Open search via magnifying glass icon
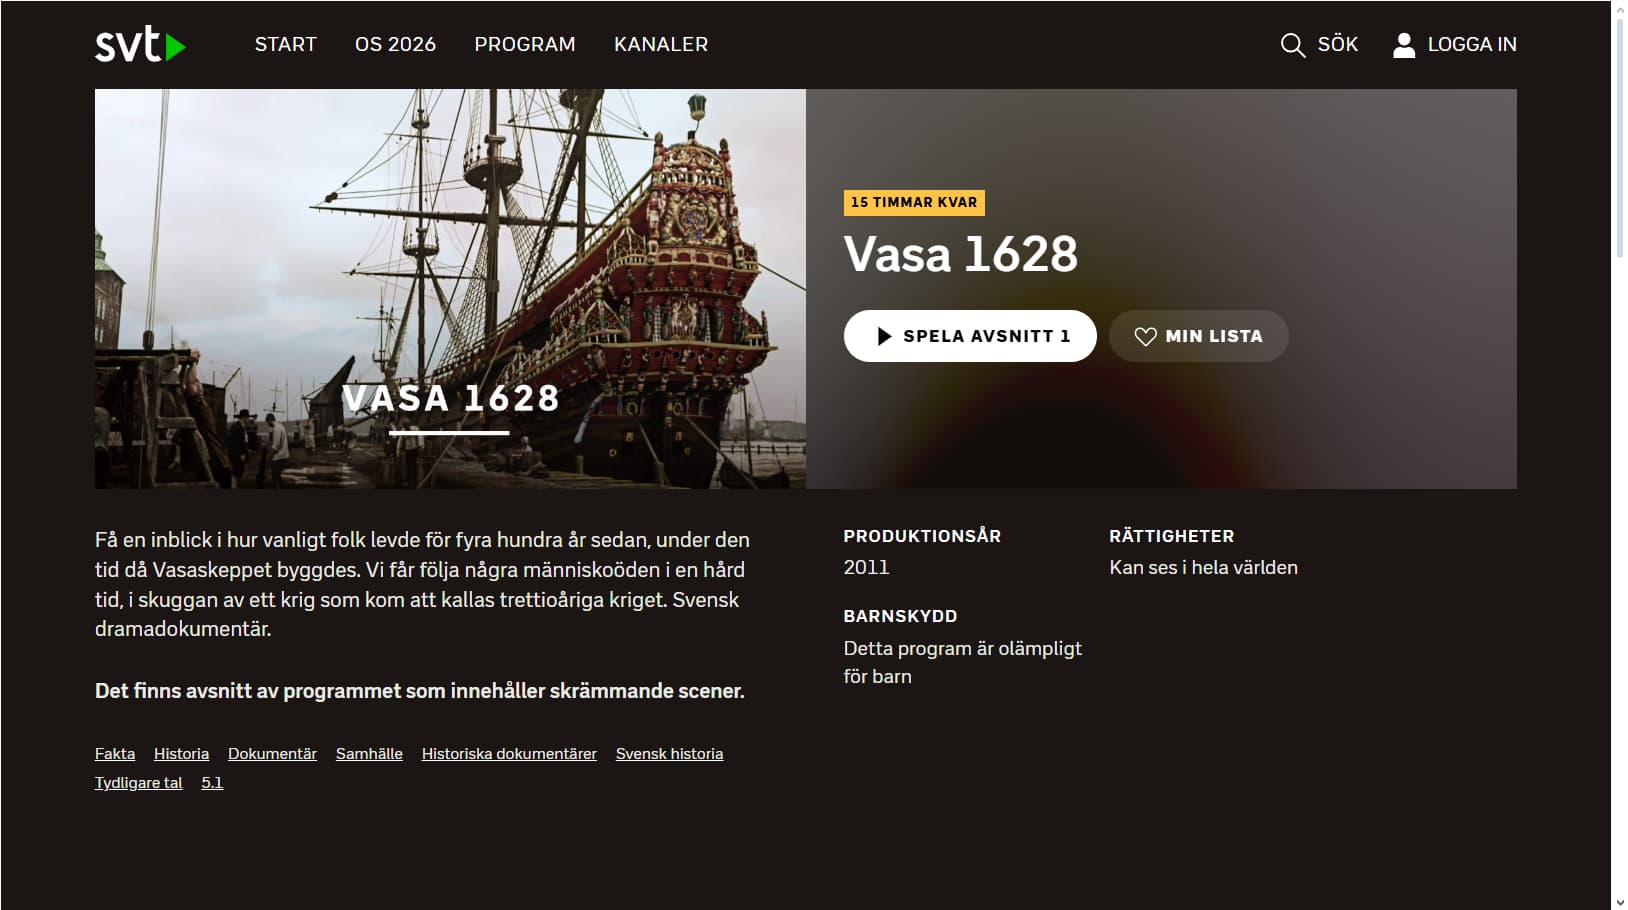Viewport: 1628px width, 910px height. click(1292, 45)
